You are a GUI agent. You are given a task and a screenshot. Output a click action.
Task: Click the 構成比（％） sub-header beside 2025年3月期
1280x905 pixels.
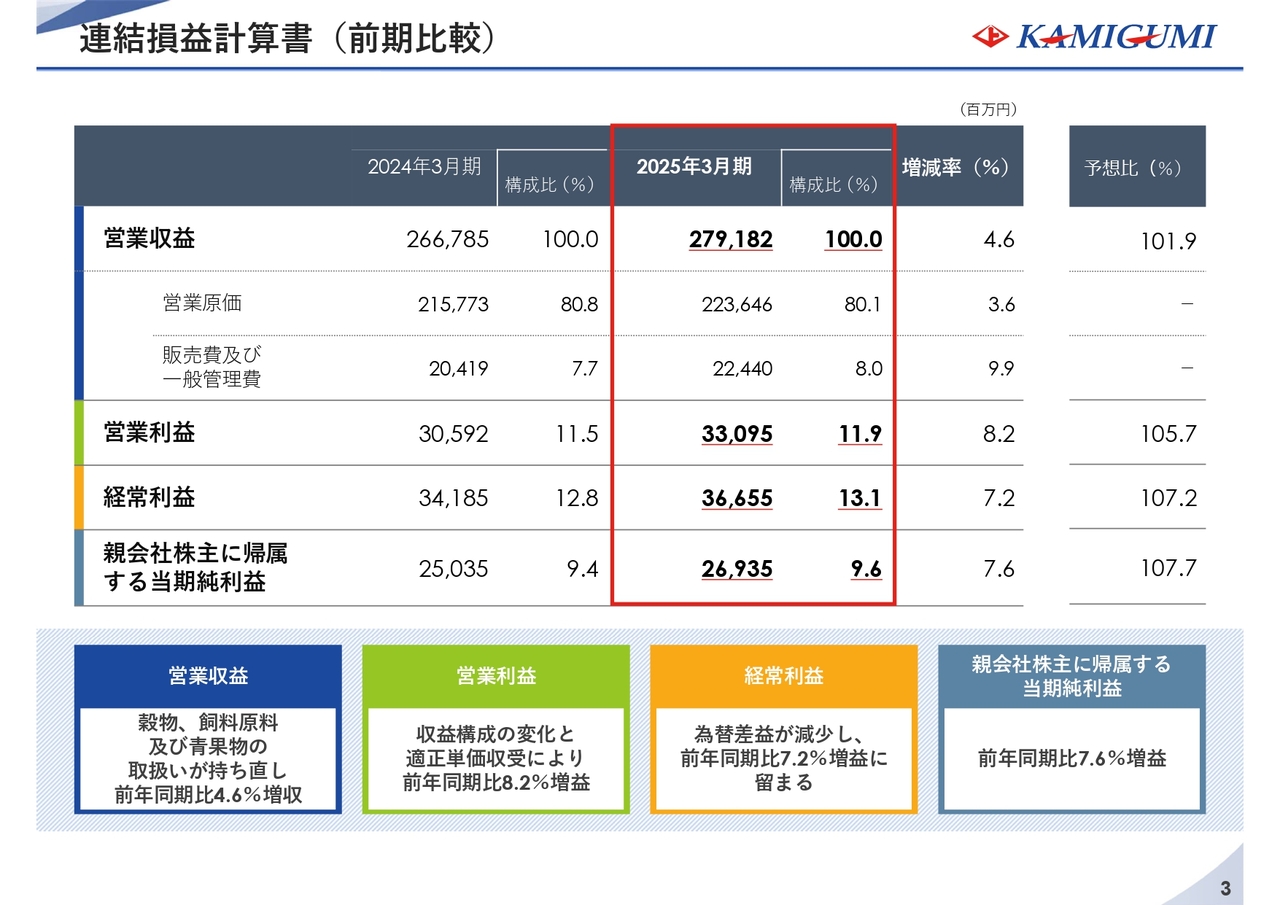835,185
